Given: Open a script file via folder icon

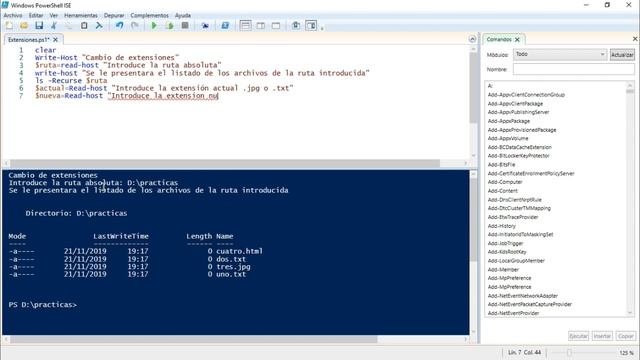Looking at the screenshot, I should (24, 26).
